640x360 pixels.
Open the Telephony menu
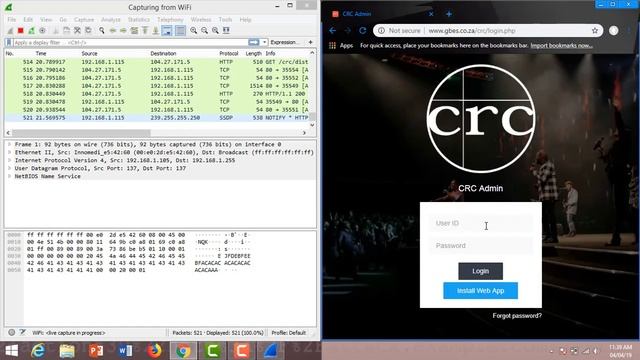tap(170, 20)
